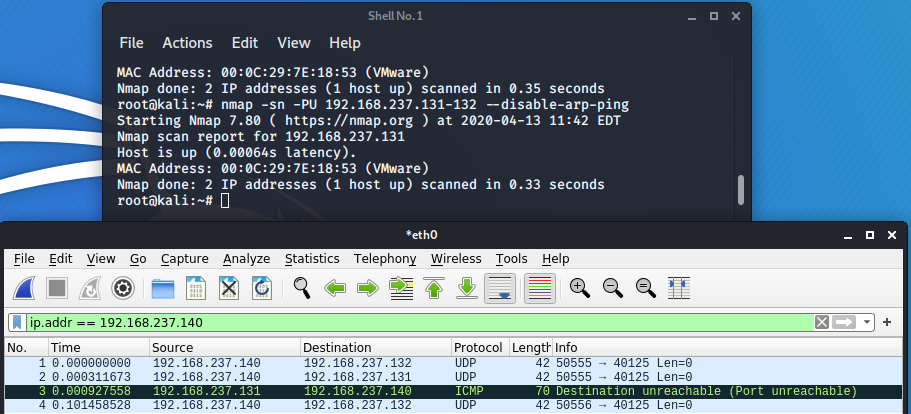Save this capture file
Viewport: 911px width, 414px height.
[196, 288]
